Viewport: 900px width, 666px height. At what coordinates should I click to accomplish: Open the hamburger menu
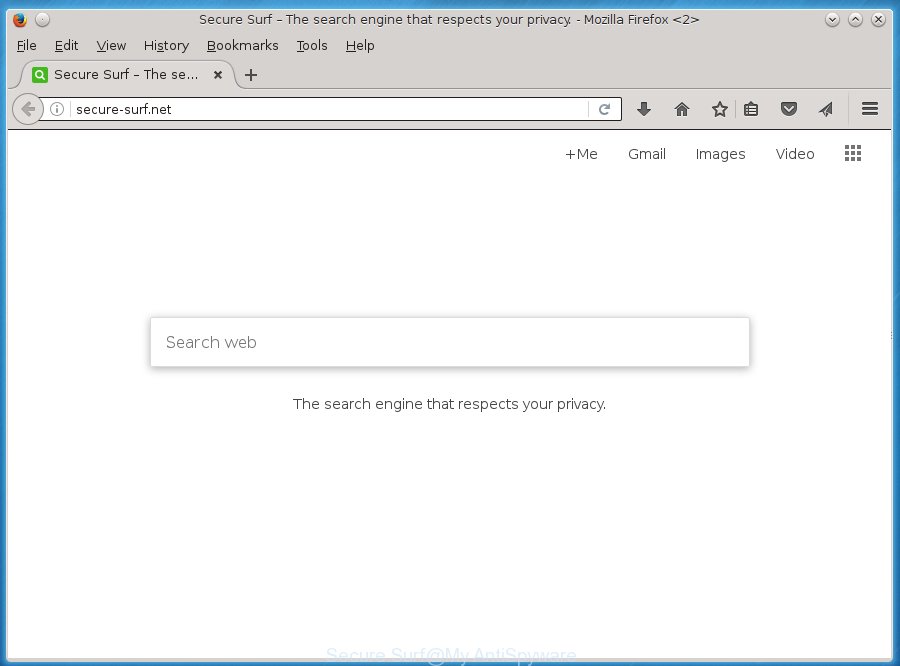coord(870,109)
